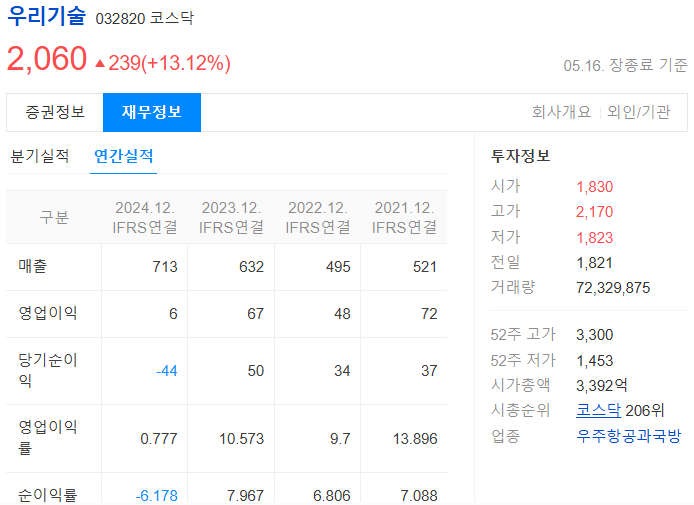Click the 시가 value 1,830

click(594, 187)
